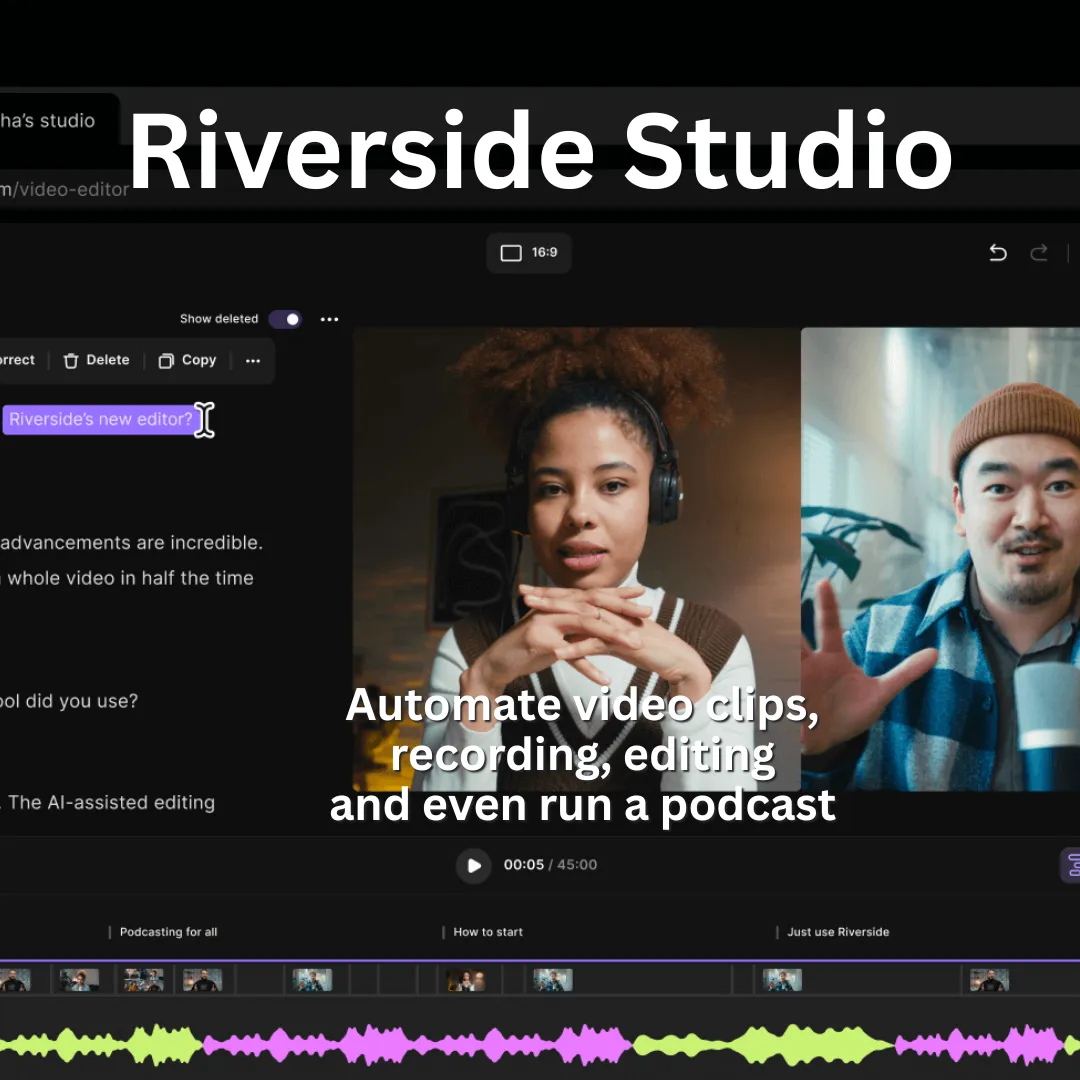Open three-dot menu beside Show deleted
Screen dimensions: 1080x1080
pyautogui.click(x=329, y=319)
